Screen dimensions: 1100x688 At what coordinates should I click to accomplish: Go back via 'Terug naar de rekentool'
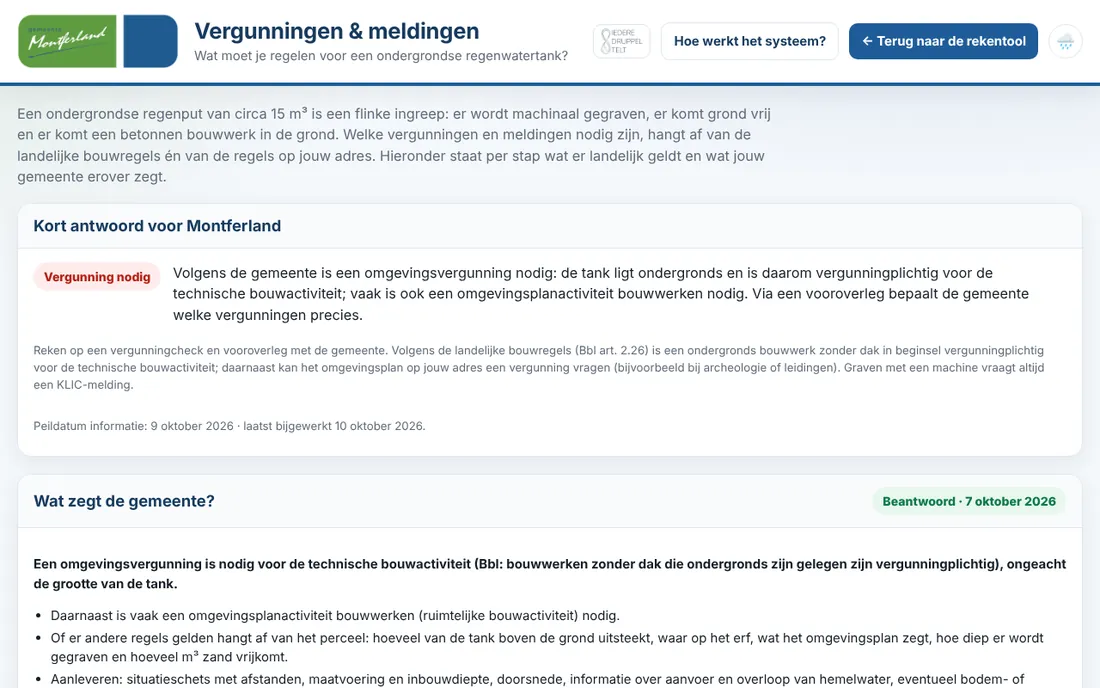click(943, 41)
